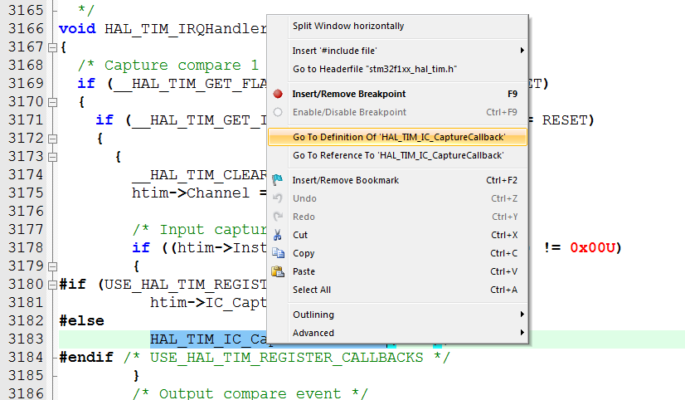Collapse the if block fold at line 3170
This screenshot has width=685, height=400.
coord(51,102)
